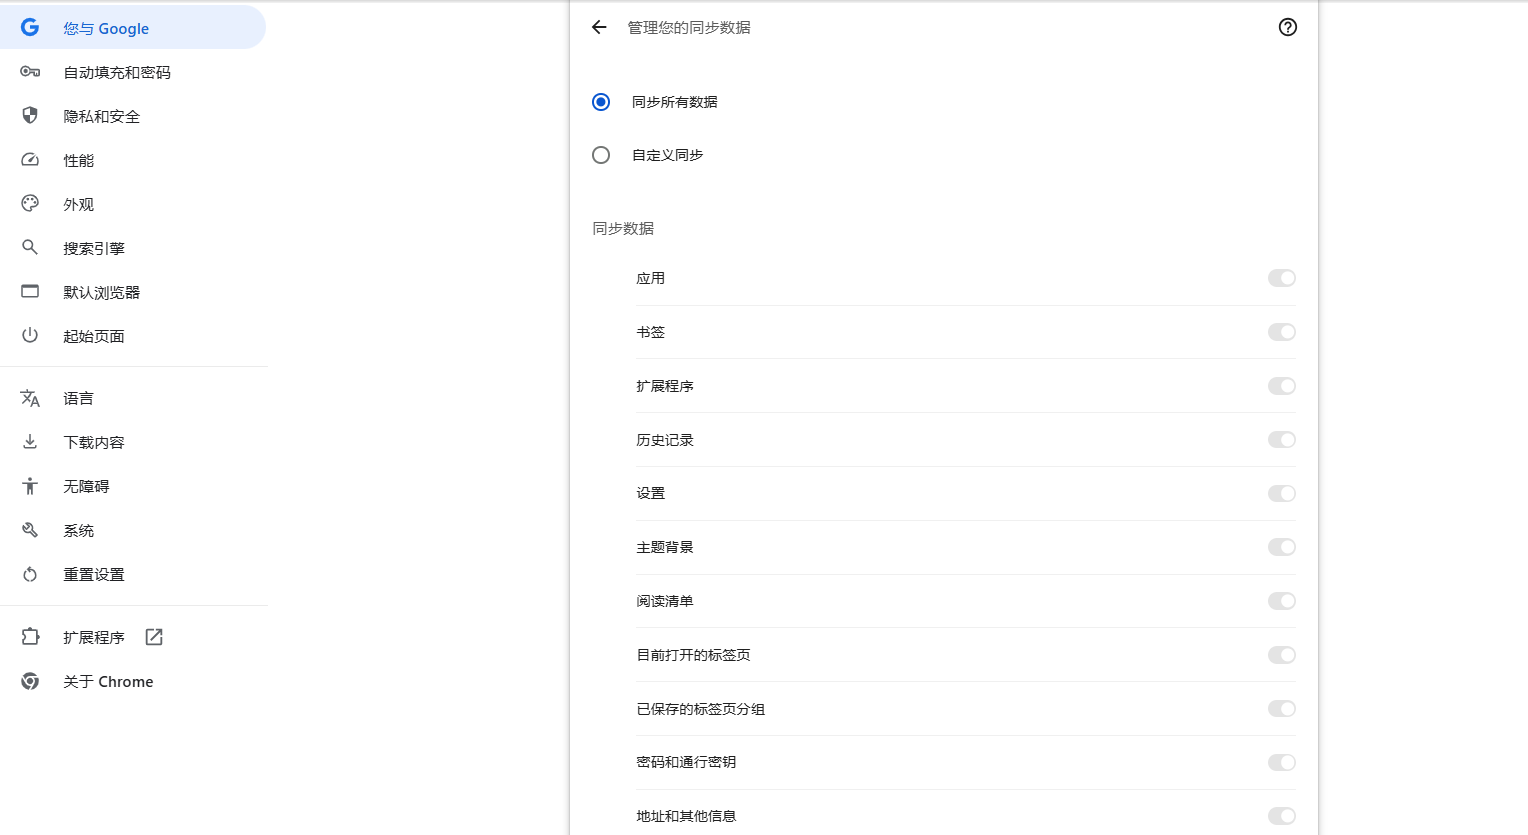Click the Google G icon in sidebar
The width and height of the screenshot is (1528, 835).
[30, 28]
